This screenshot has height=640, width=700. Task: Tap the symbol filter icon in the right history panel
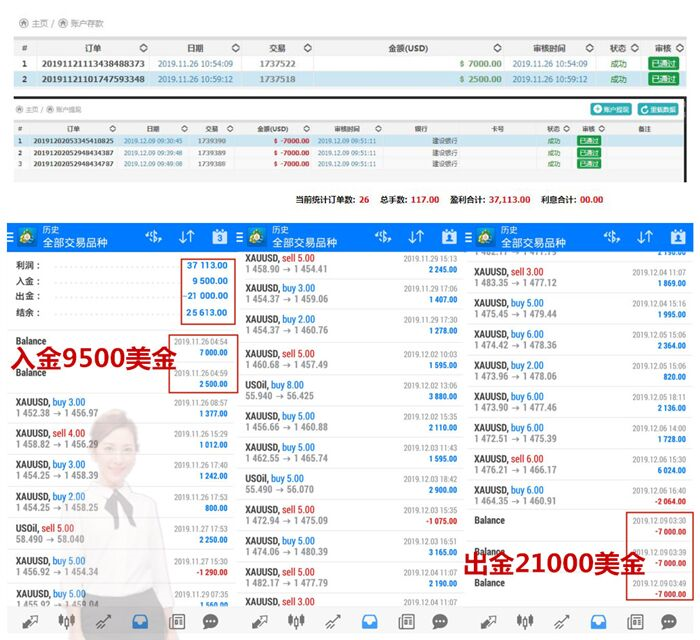point(612,237)
